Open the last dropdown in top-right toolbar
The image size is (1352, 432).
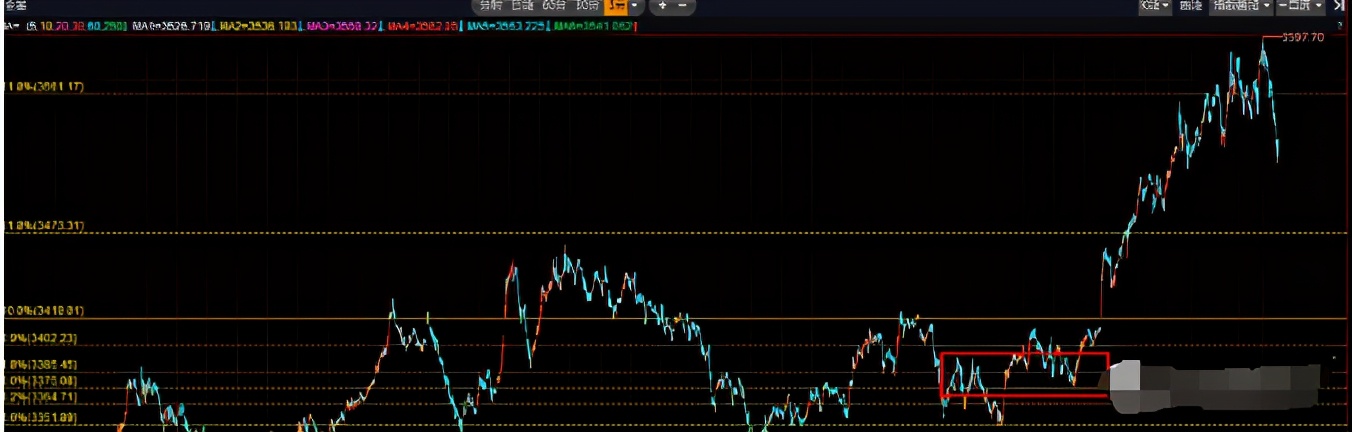[x=1301, y=6]
